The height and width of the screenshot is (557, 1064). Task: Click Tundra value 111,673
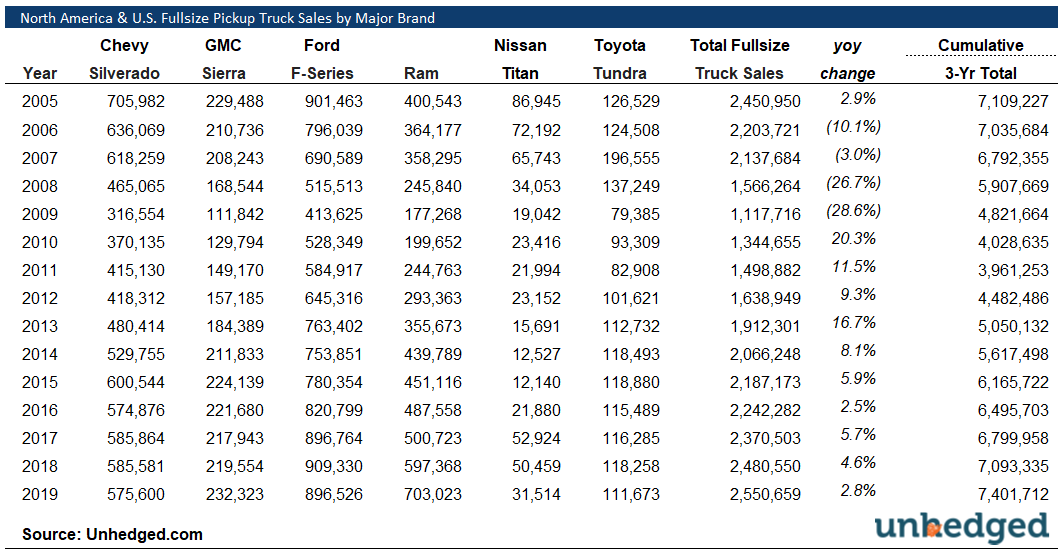631,495
